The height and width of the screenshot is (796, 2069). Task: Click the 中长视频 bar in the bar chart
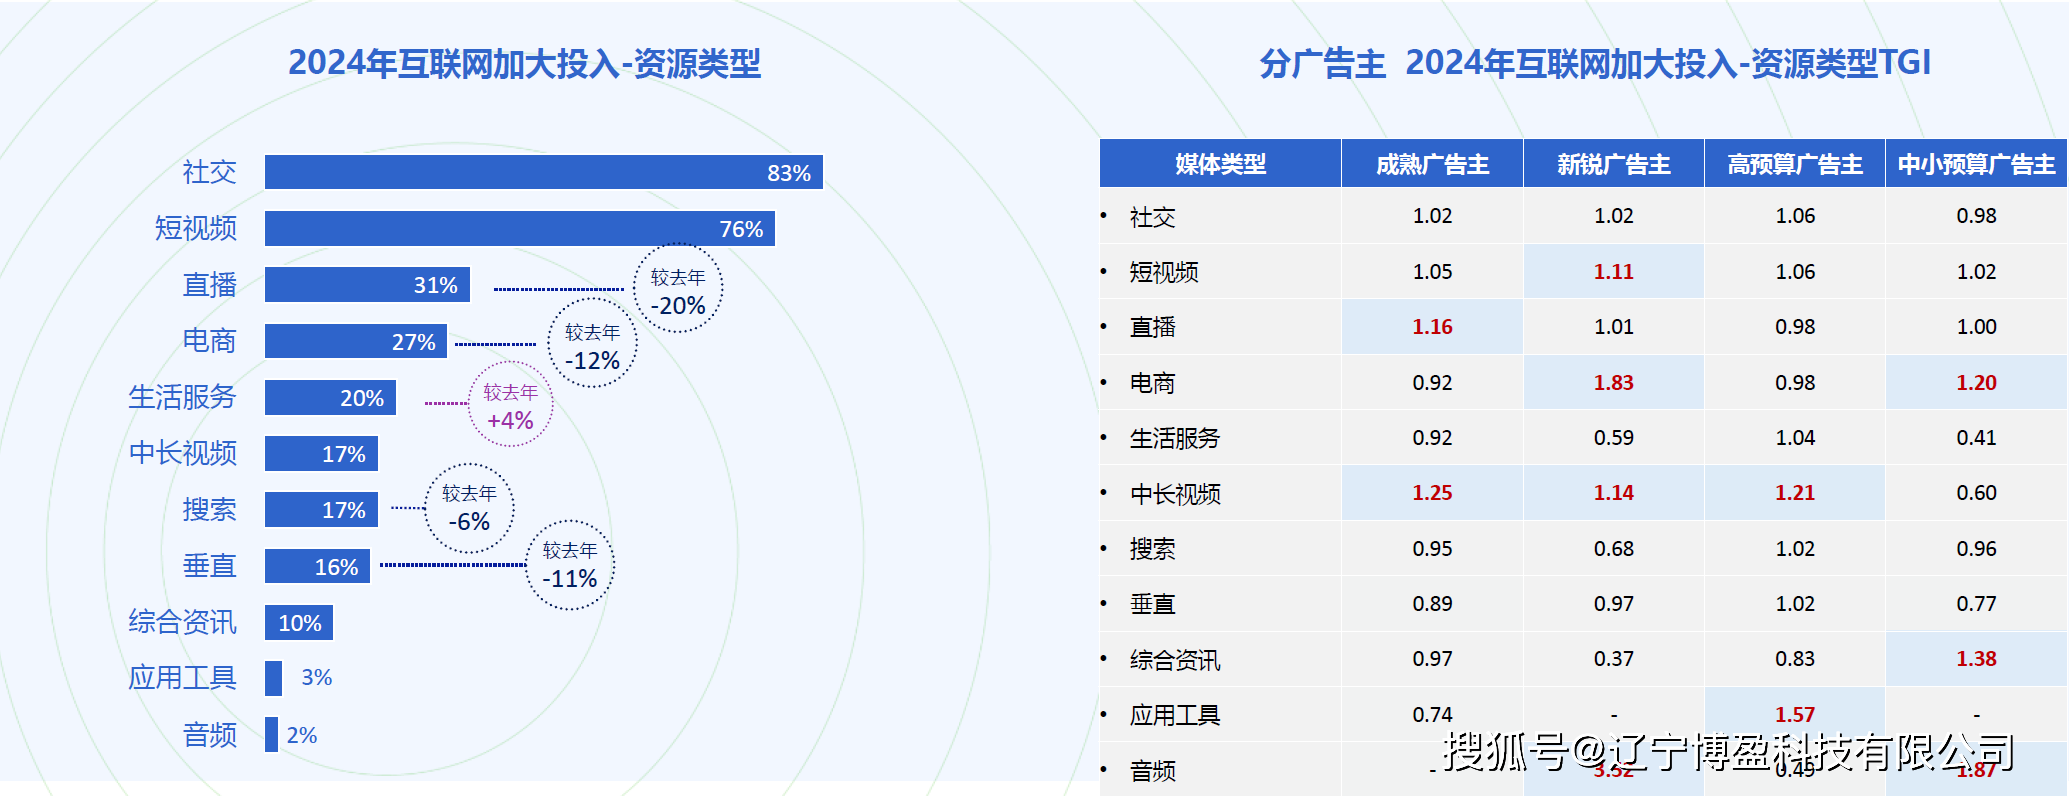tap(321, 453)
